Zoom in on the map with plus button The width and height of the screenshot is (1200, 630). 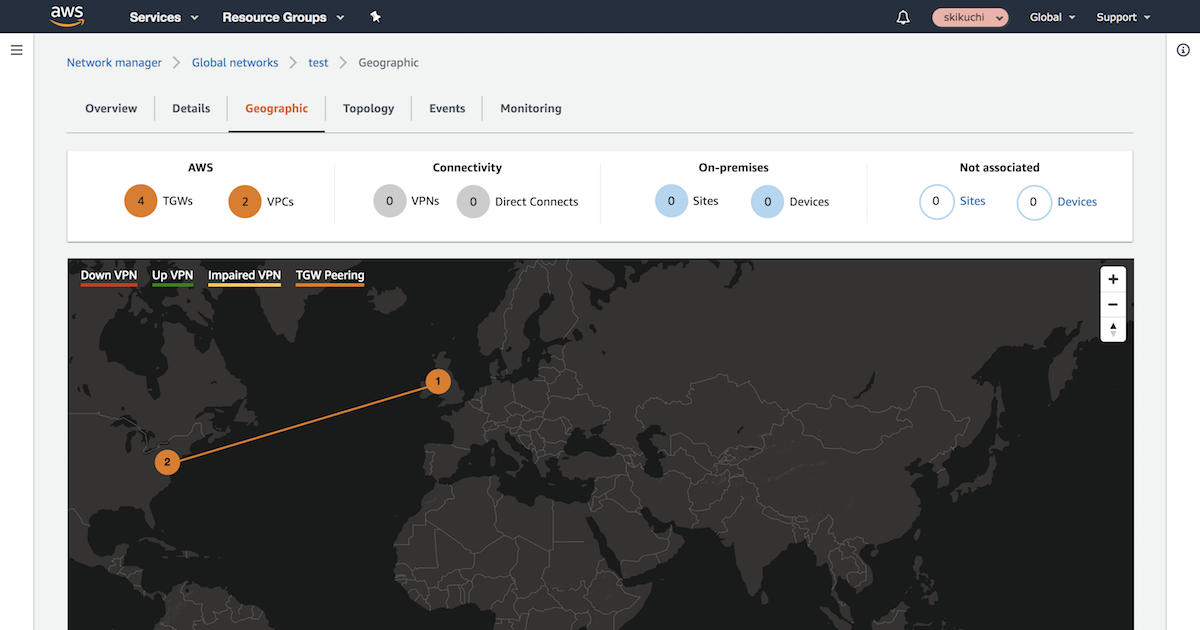[x=1112, y=279]
